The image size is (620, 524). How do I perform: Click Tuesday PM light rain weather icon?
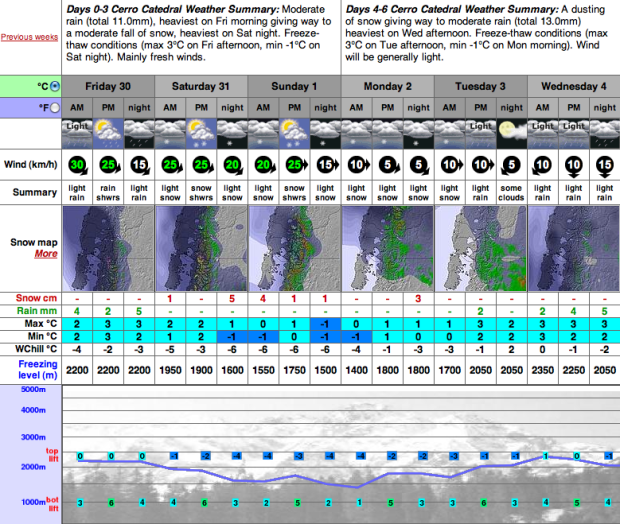tap(480, 134)
